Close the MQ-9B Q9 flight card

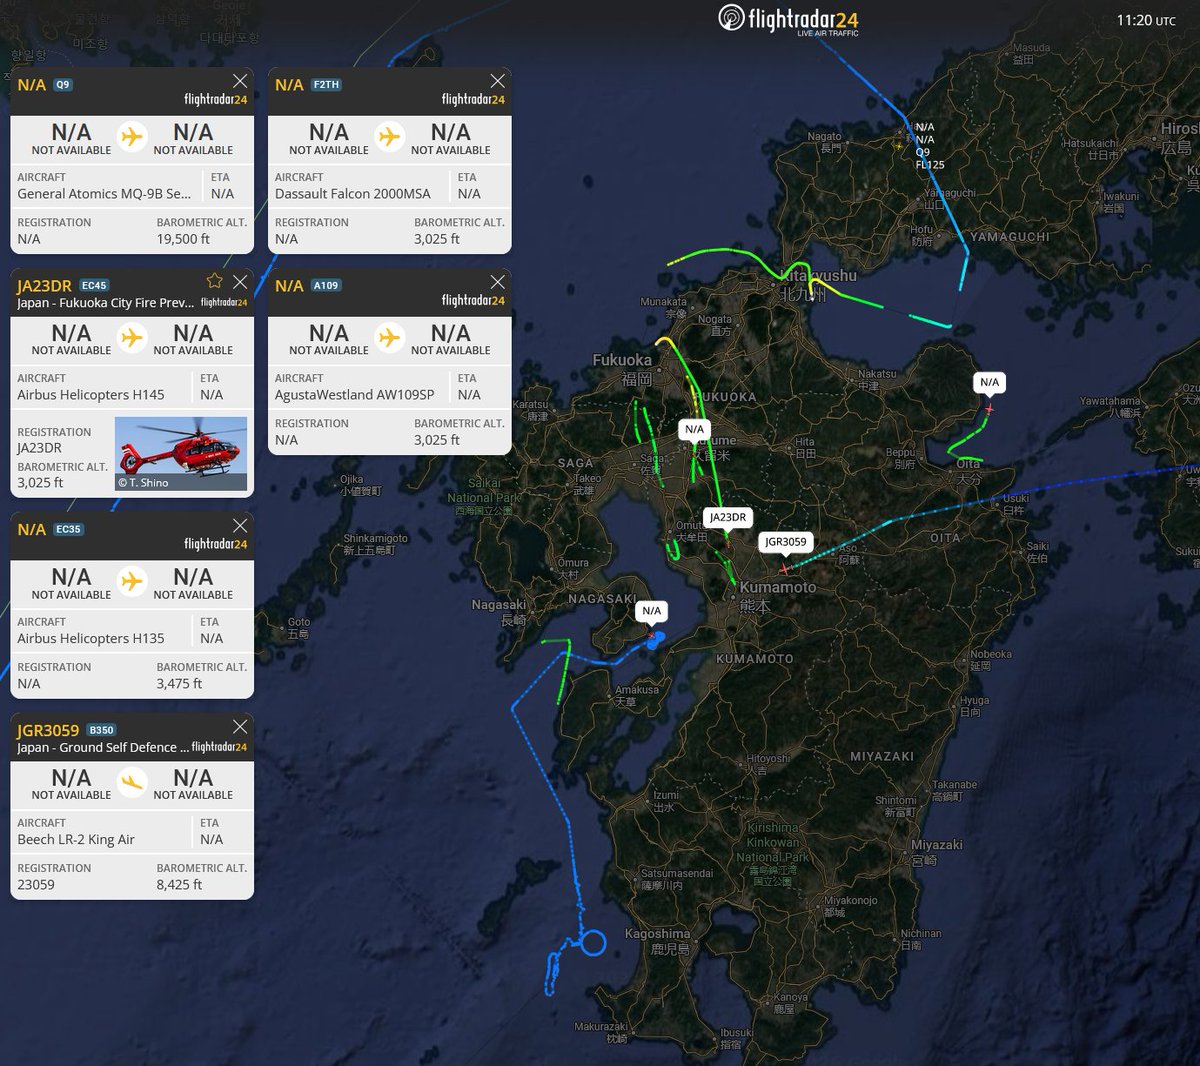pos(240,81)
